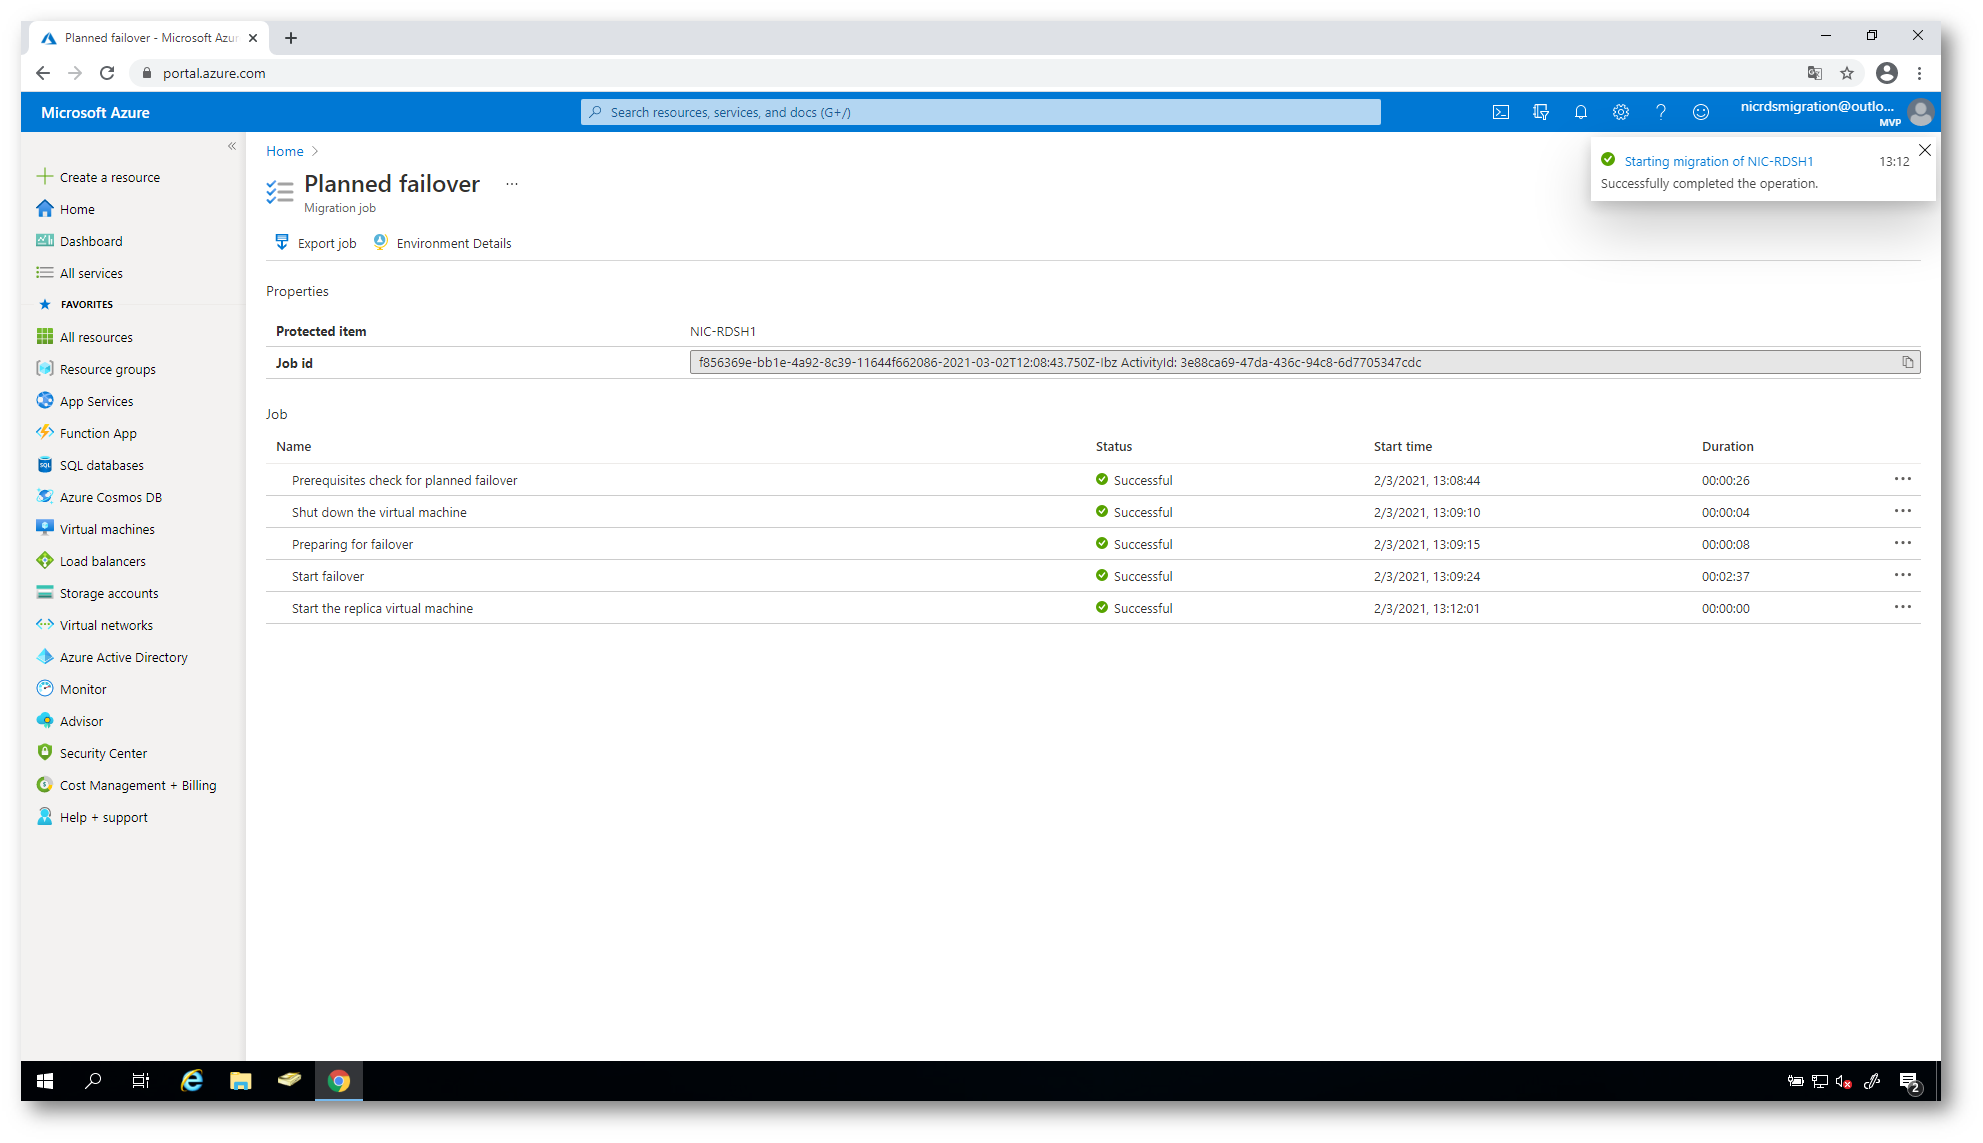Open taskbar search
The width and height of the screenshot is (1983, 1143).
click(x=93, y=1080)
